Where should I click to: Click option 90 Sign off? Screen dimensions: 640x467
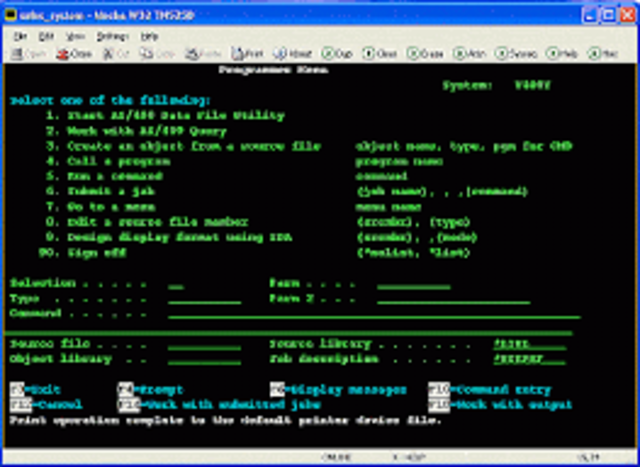(82, 253)
